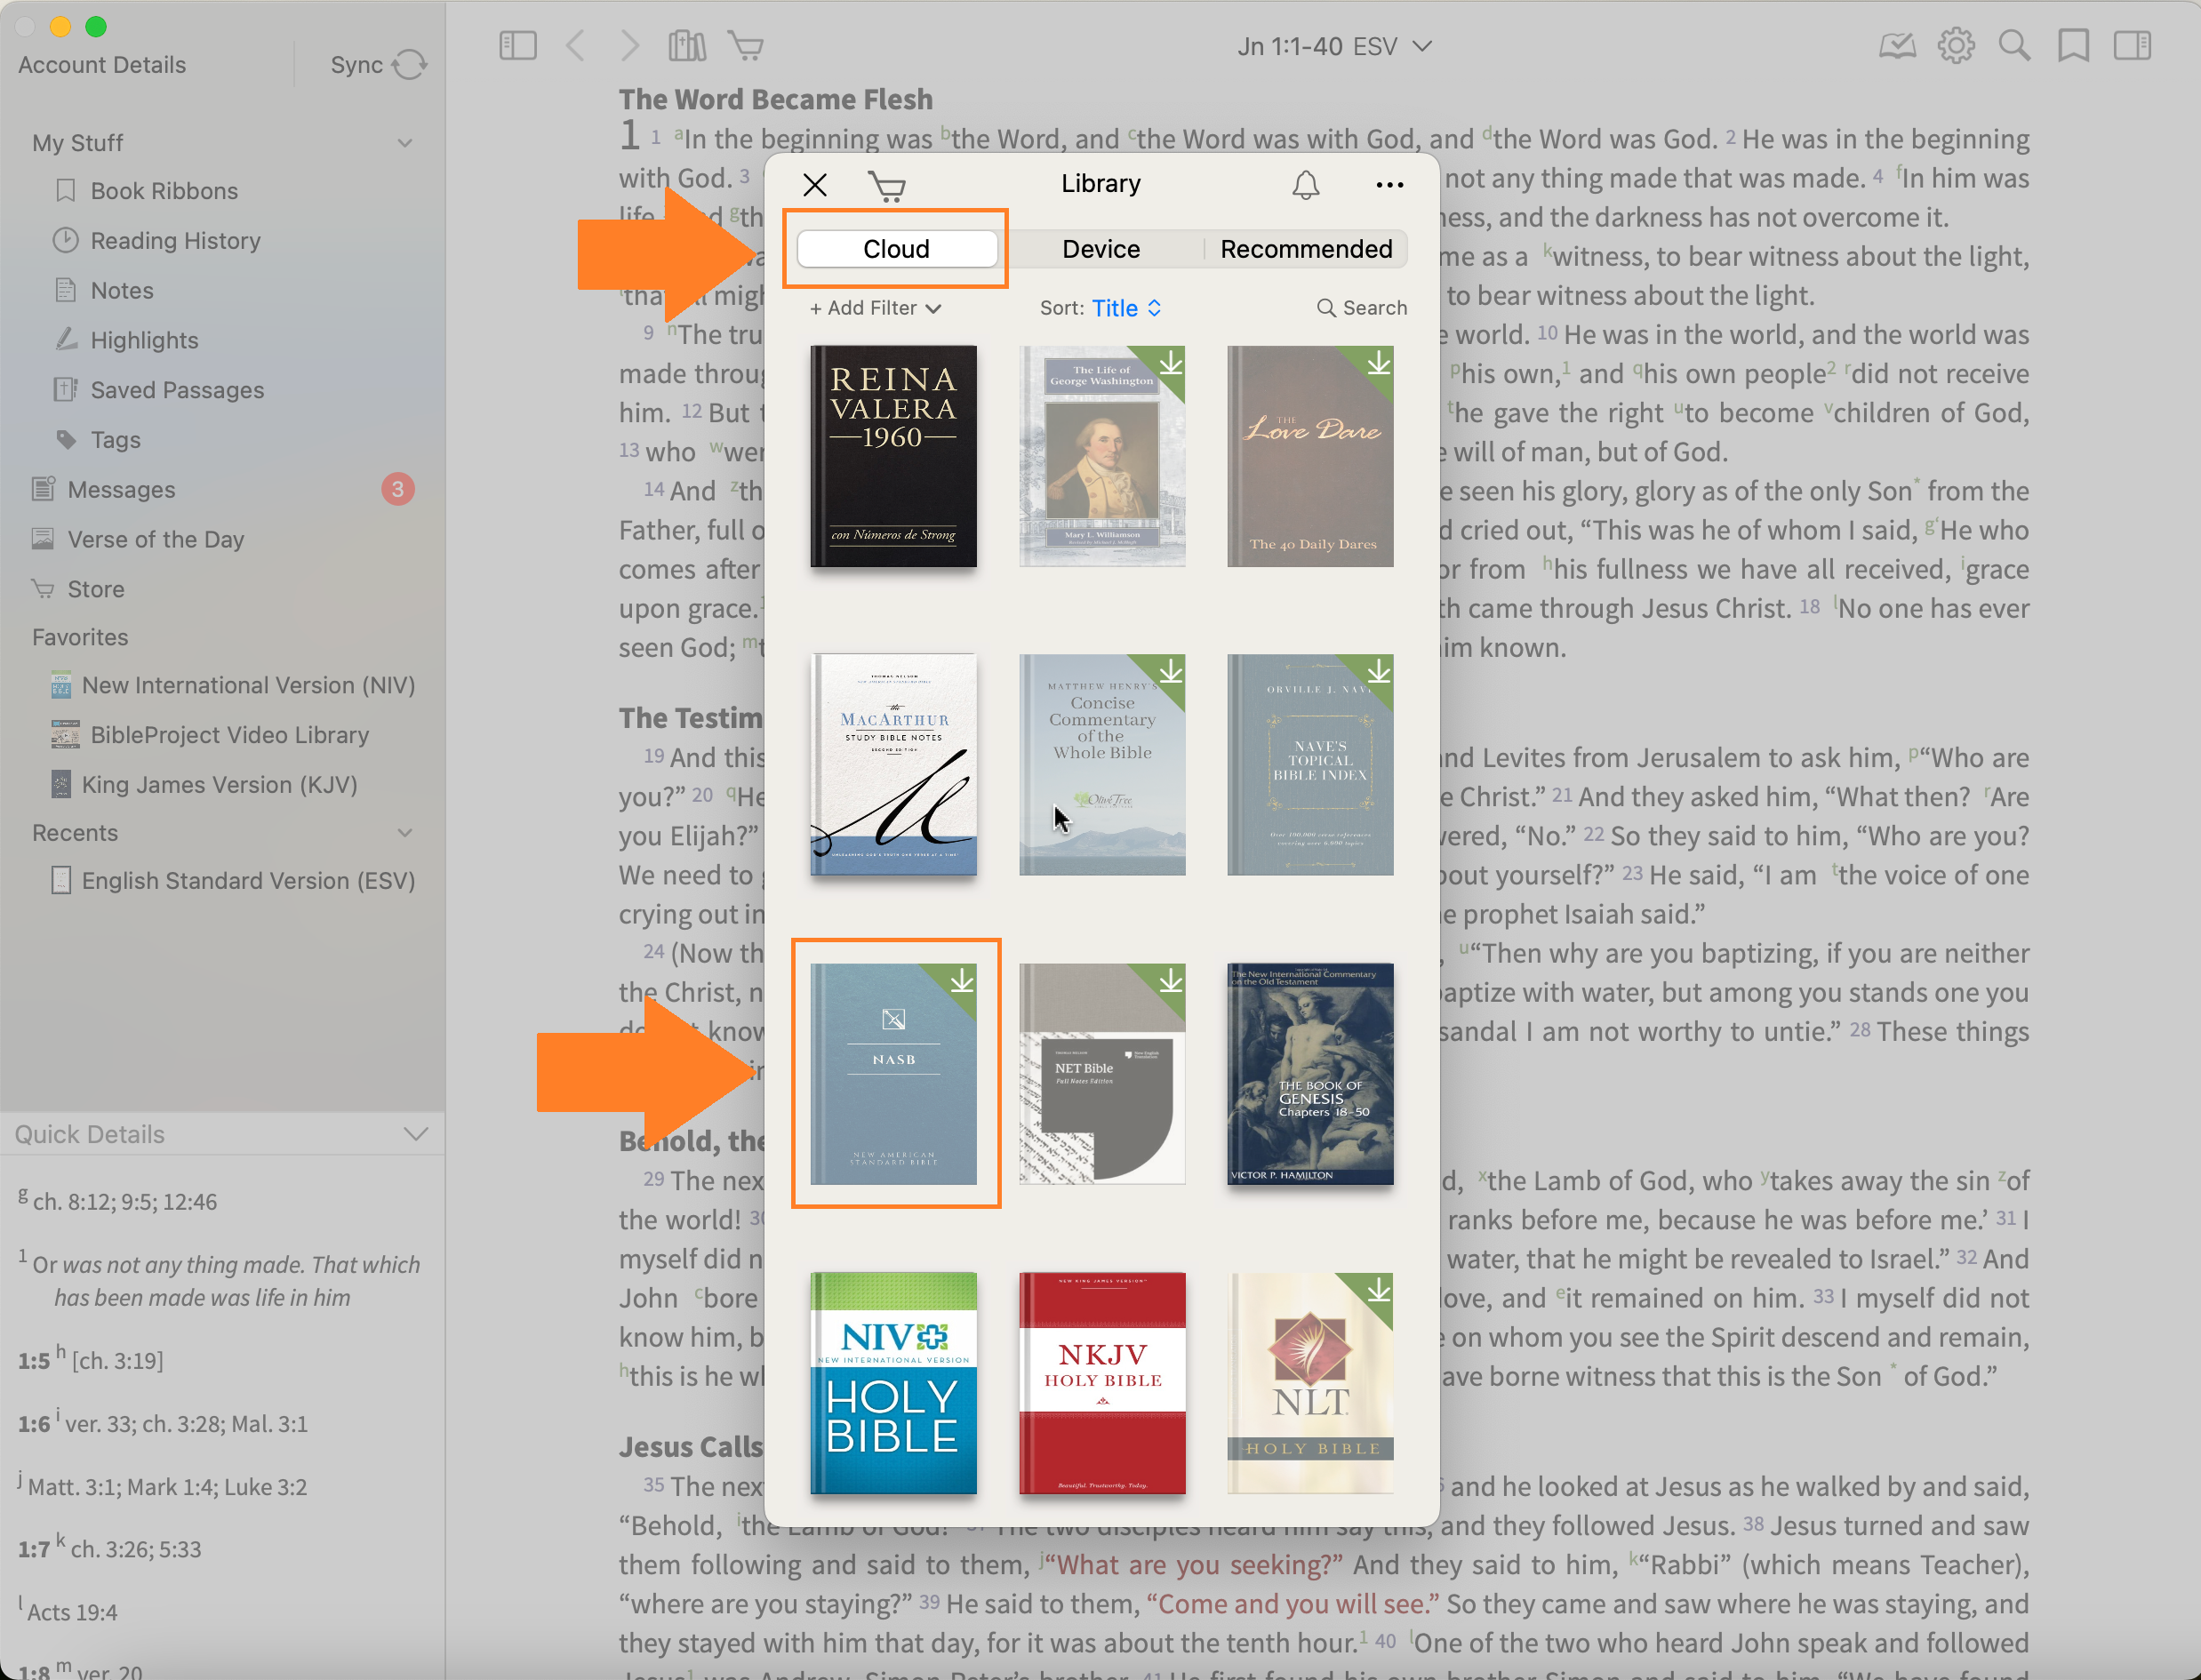Viewport: 2201px width, 1680px height.
Task: Click the bookmark ribbon toolbar icon
Action: click(2073, 46)
